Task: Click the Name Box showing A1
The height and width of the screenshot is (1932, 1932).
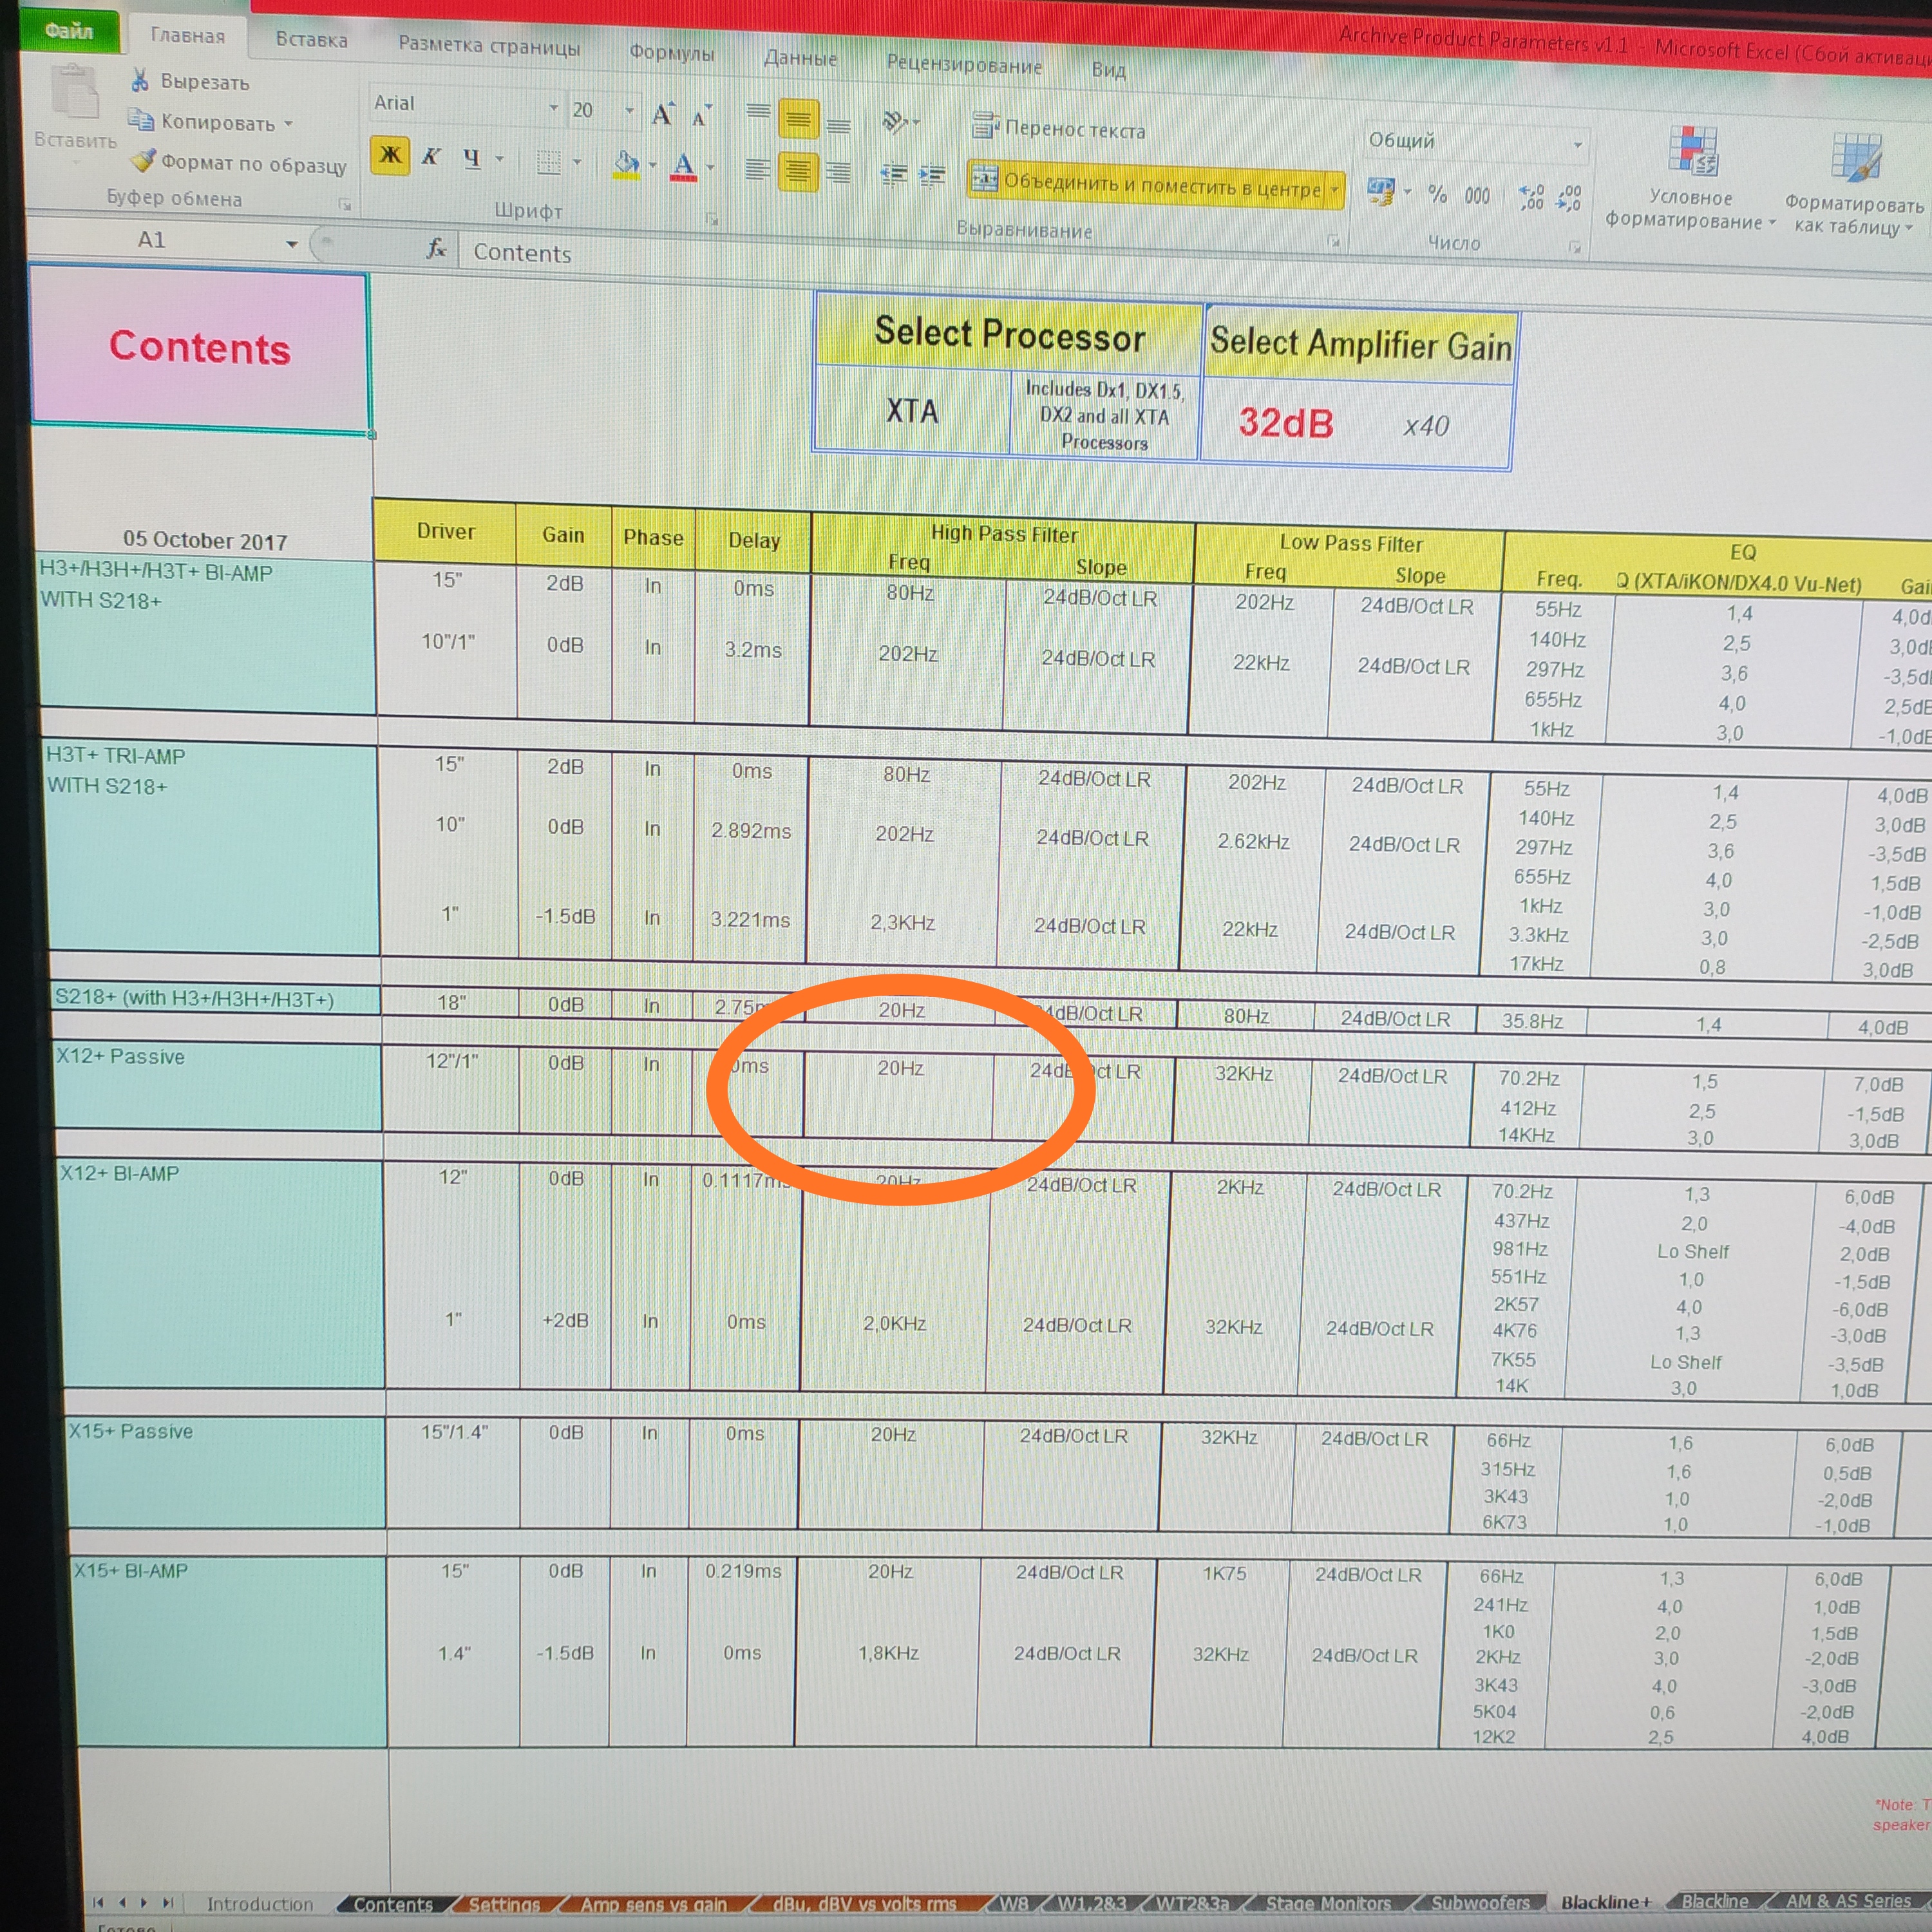Action: pyautogui.click(x=152, y=240)
